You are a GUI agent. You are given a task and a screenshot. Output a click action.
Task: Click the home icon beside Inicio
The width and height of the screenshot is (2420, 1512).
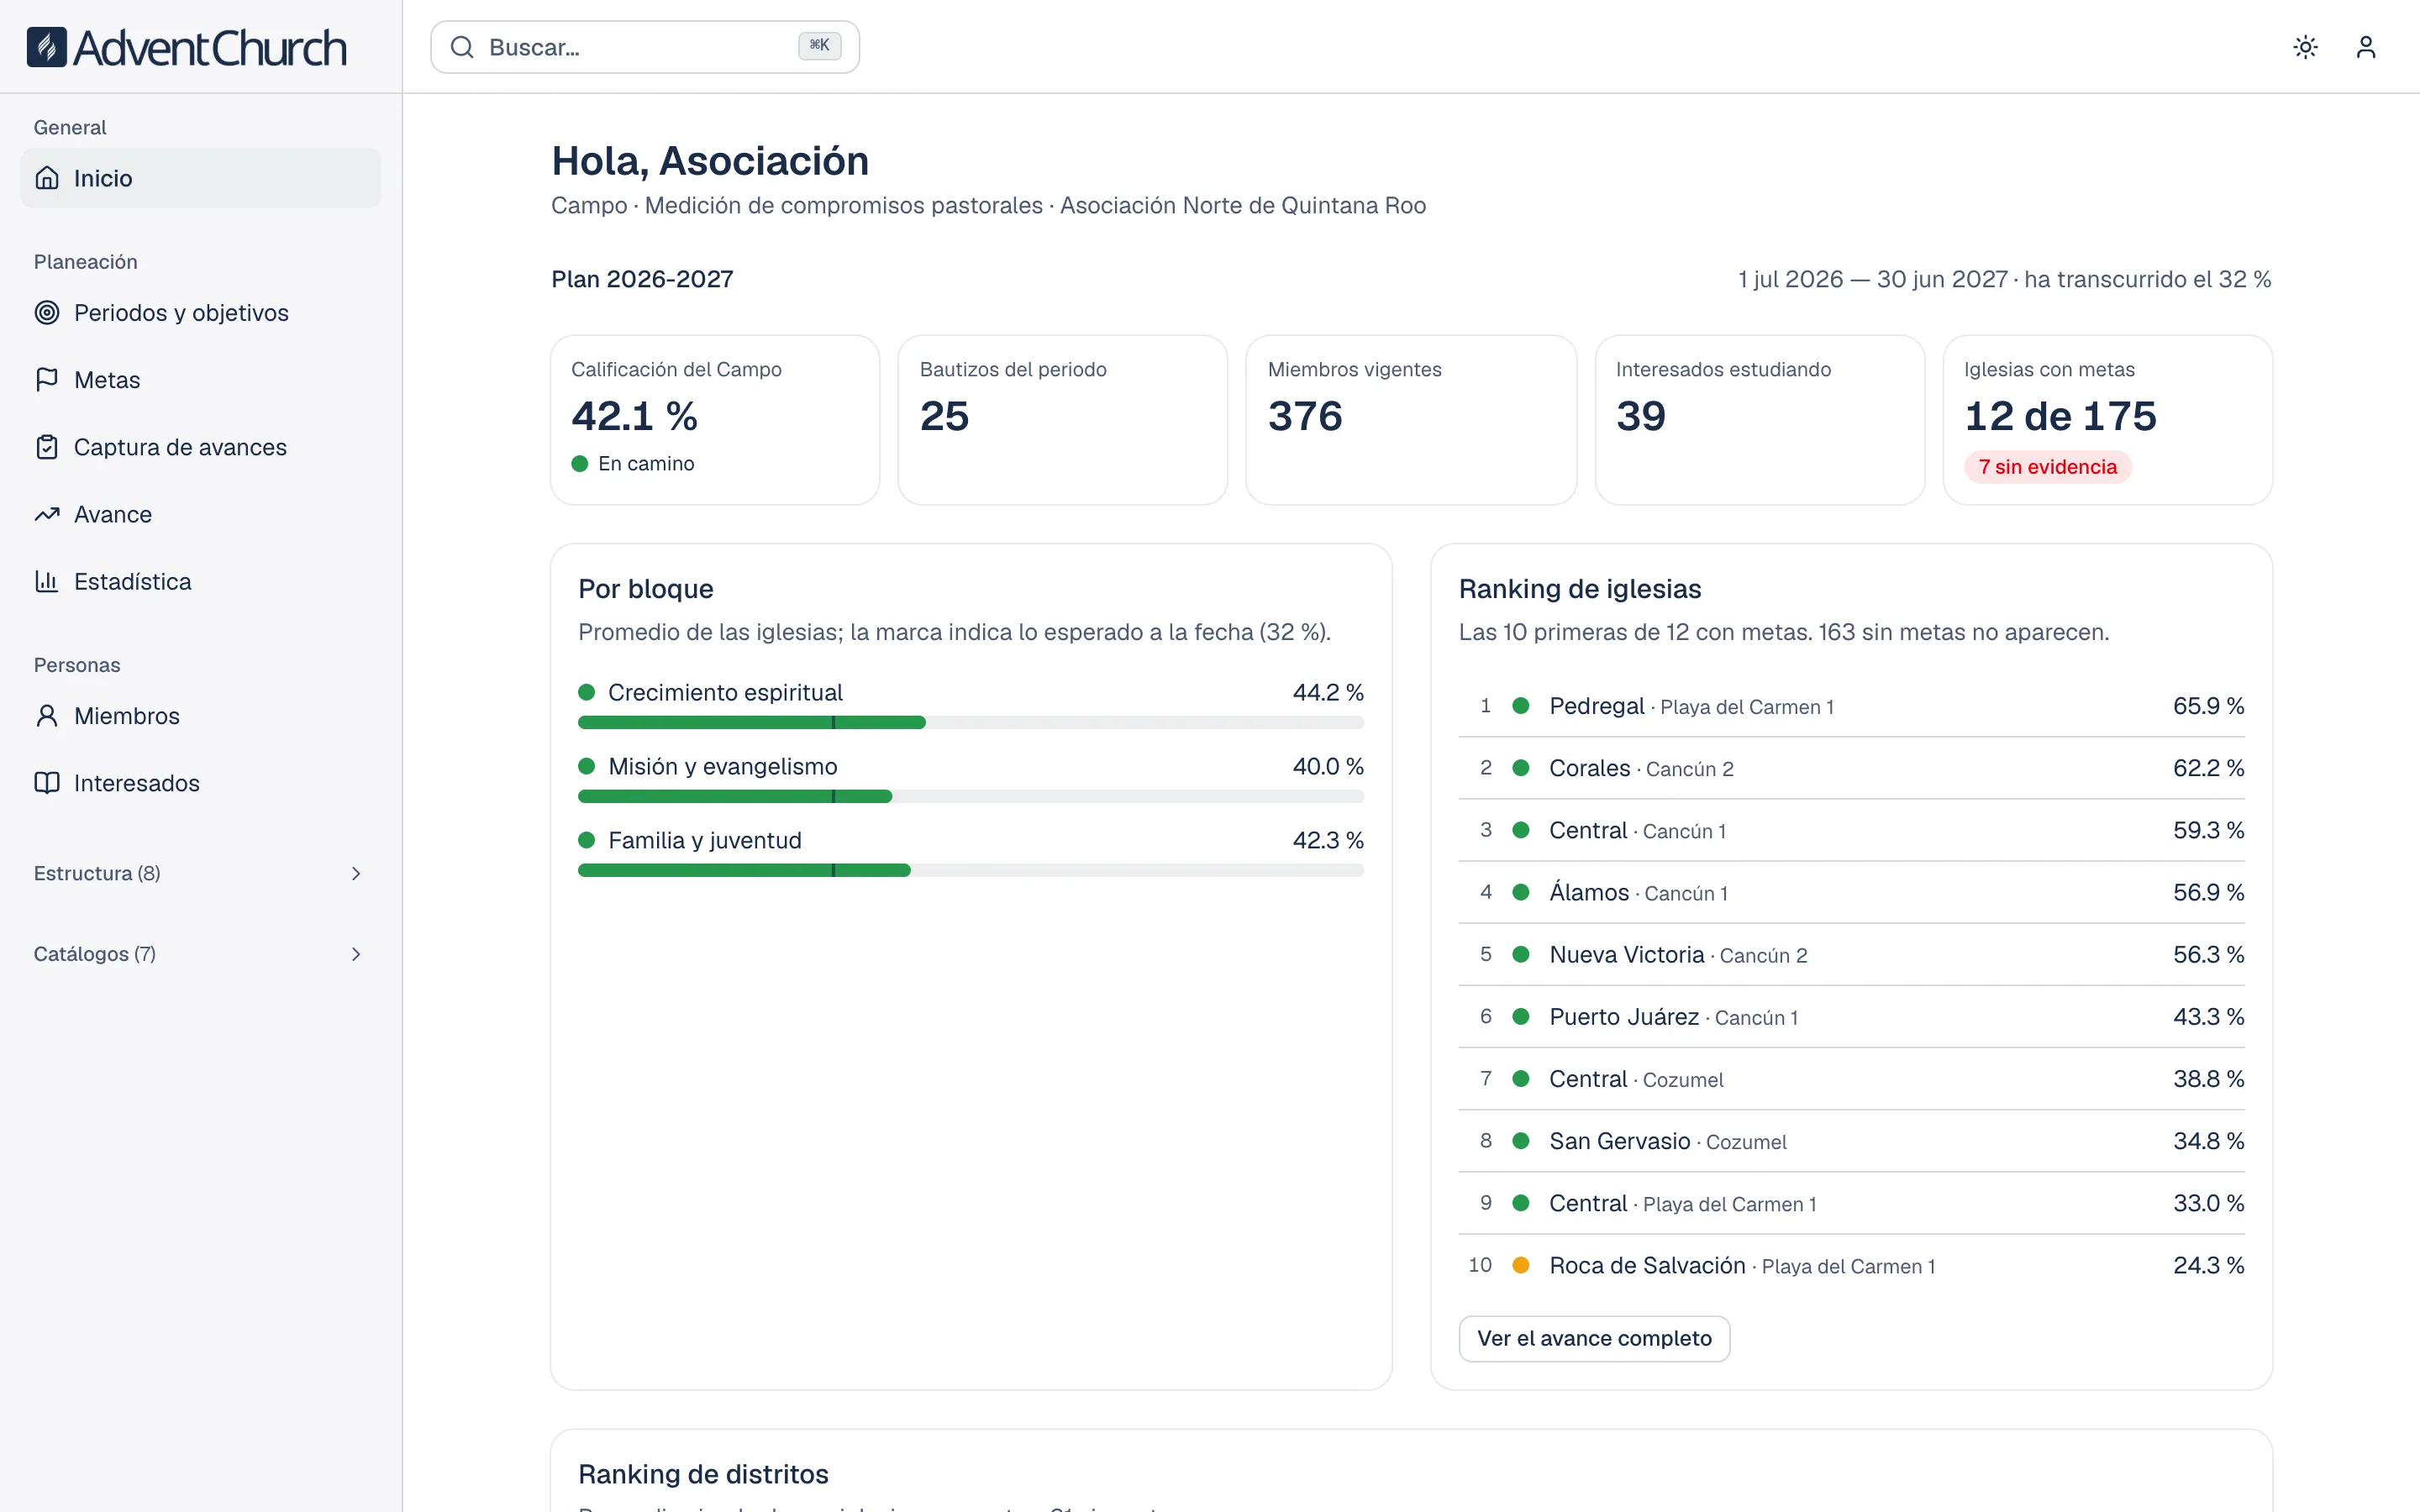pyautogui.click(x=47, y=178)
